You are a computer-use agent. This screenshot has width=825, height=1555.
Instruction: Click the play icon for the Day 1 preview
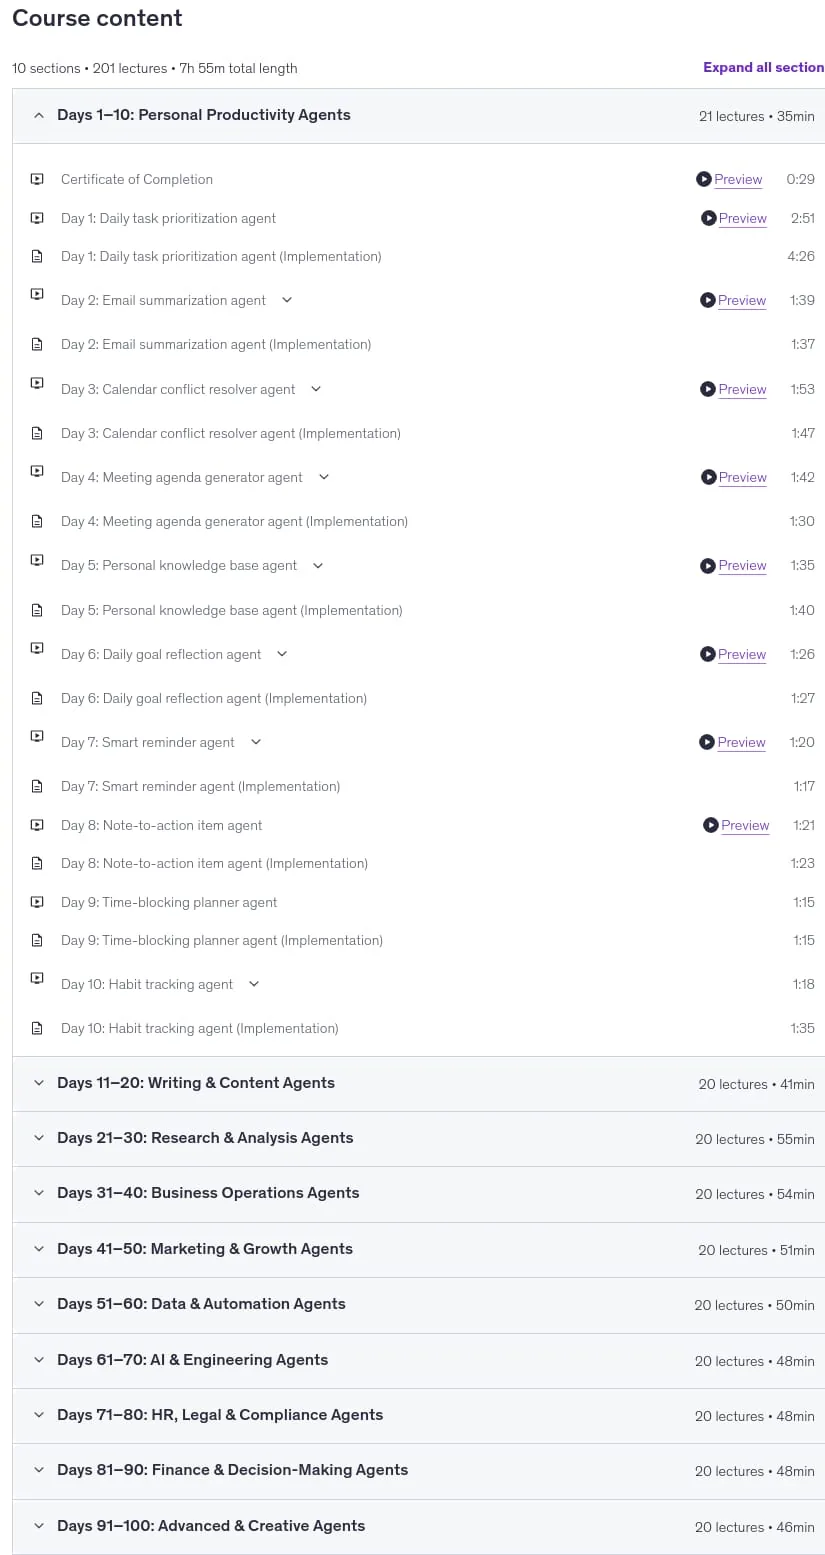pos(708,218)
